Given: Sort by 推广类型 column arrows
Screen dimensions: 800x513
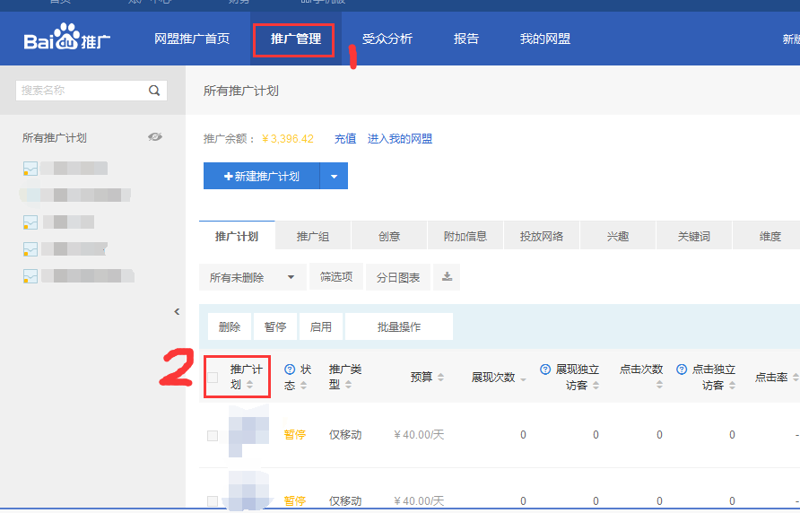Looking at the screenshot, I should coord(348,385).
